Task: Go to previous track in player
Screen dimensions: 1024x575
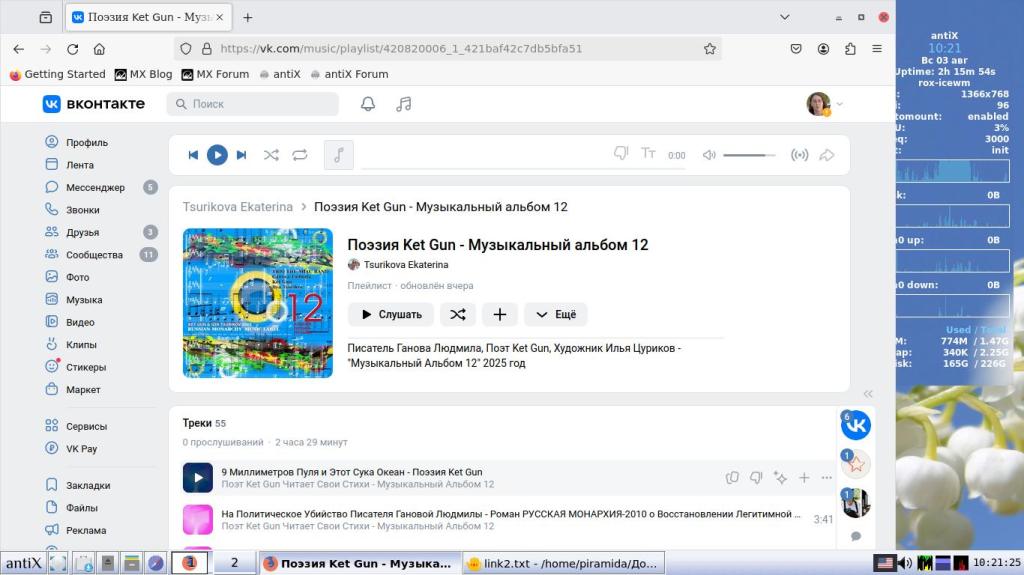Action: point(193,155)
